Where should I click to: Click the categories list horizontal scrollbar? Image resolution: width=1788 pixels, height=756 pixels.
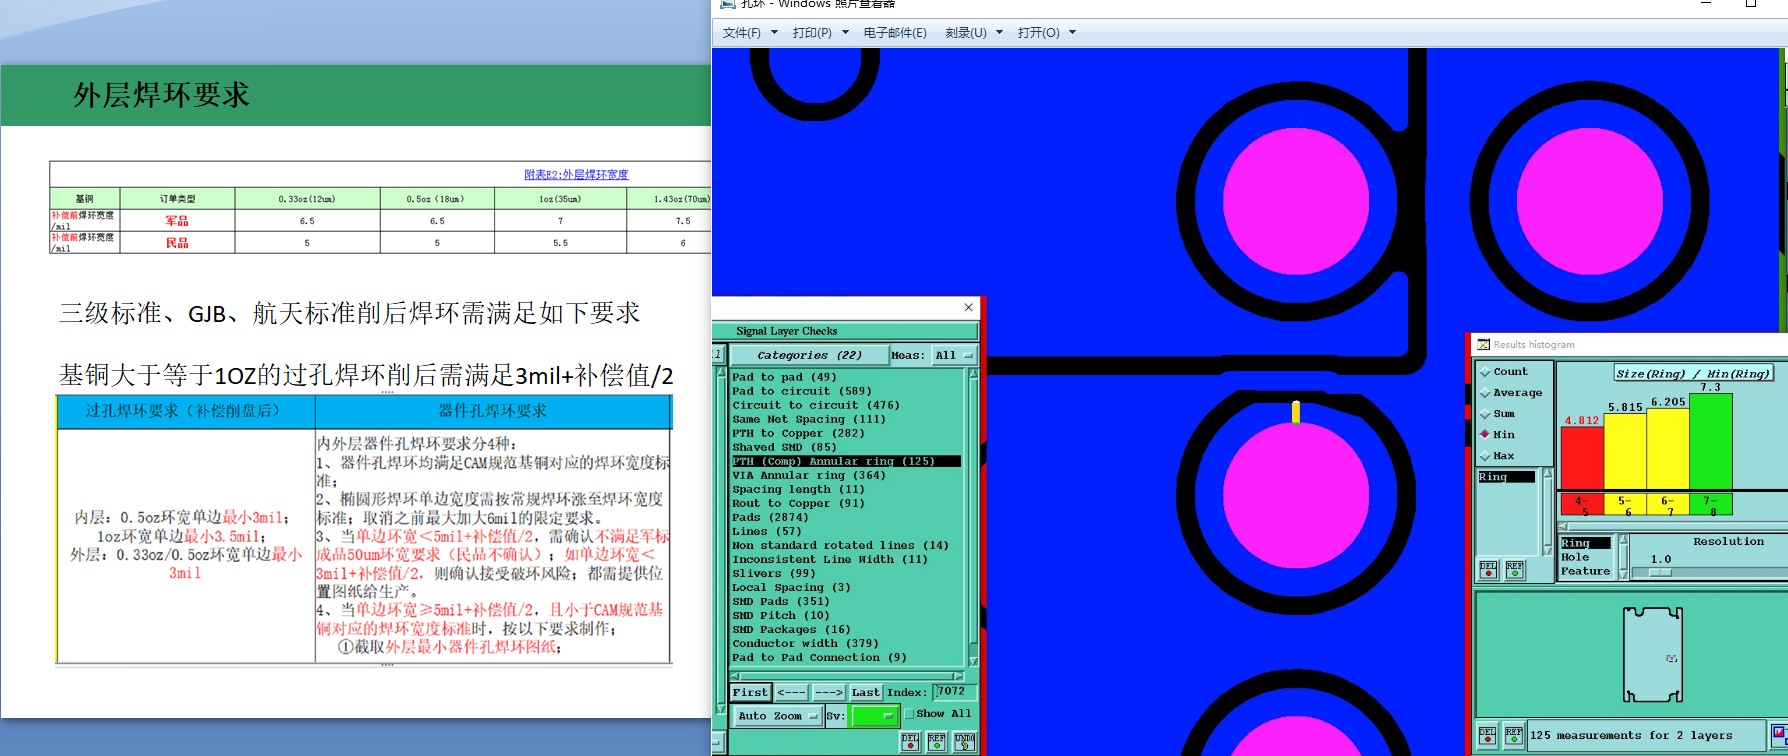pyautogui.click(x=848, y=676)
